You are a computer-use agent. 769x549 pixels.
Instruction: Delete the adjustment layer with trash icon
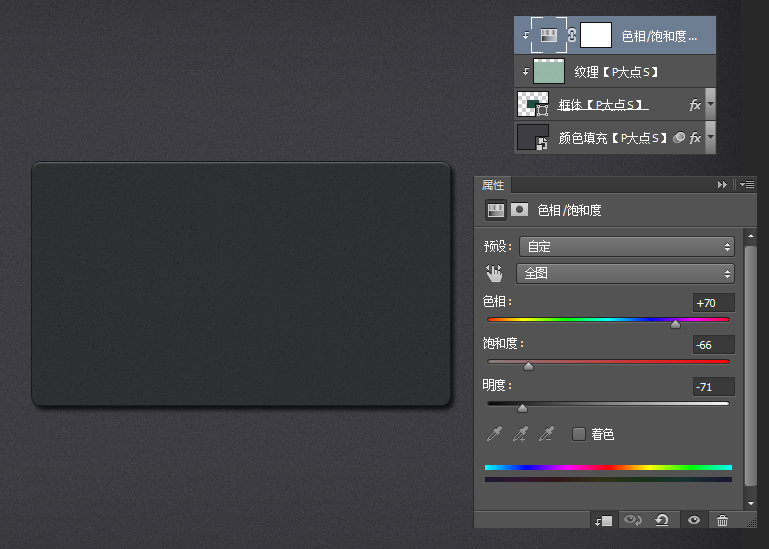point(722,521)
